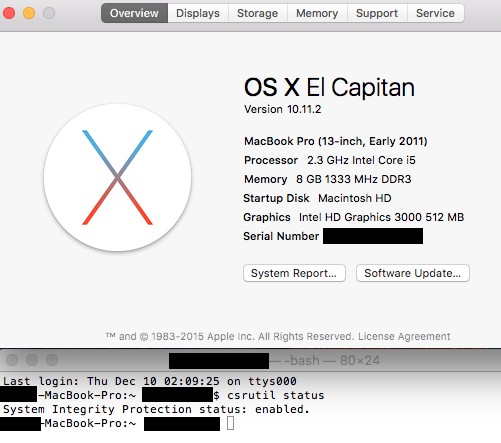Click the Processor label
Screen dimensions: 501x443
pos(271,160)
